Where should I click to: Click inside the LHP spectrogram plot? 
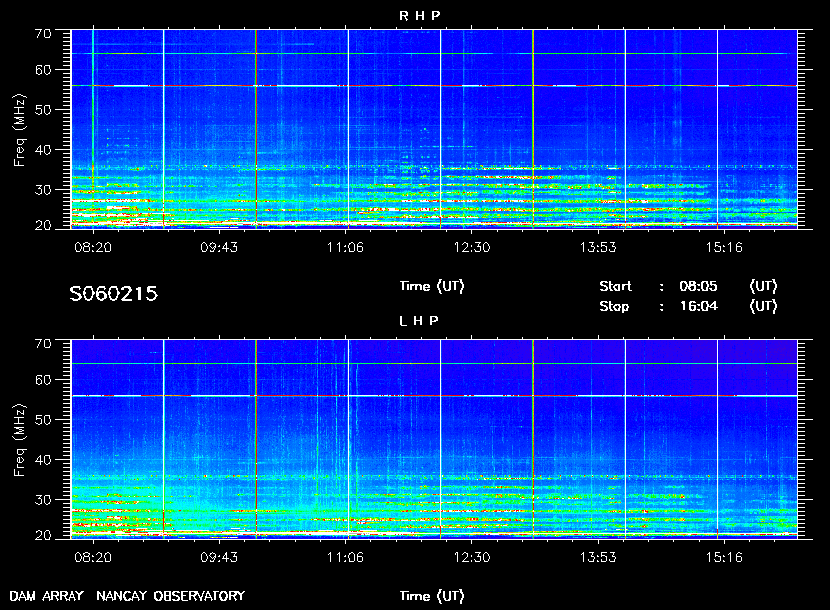click(434, 439)
